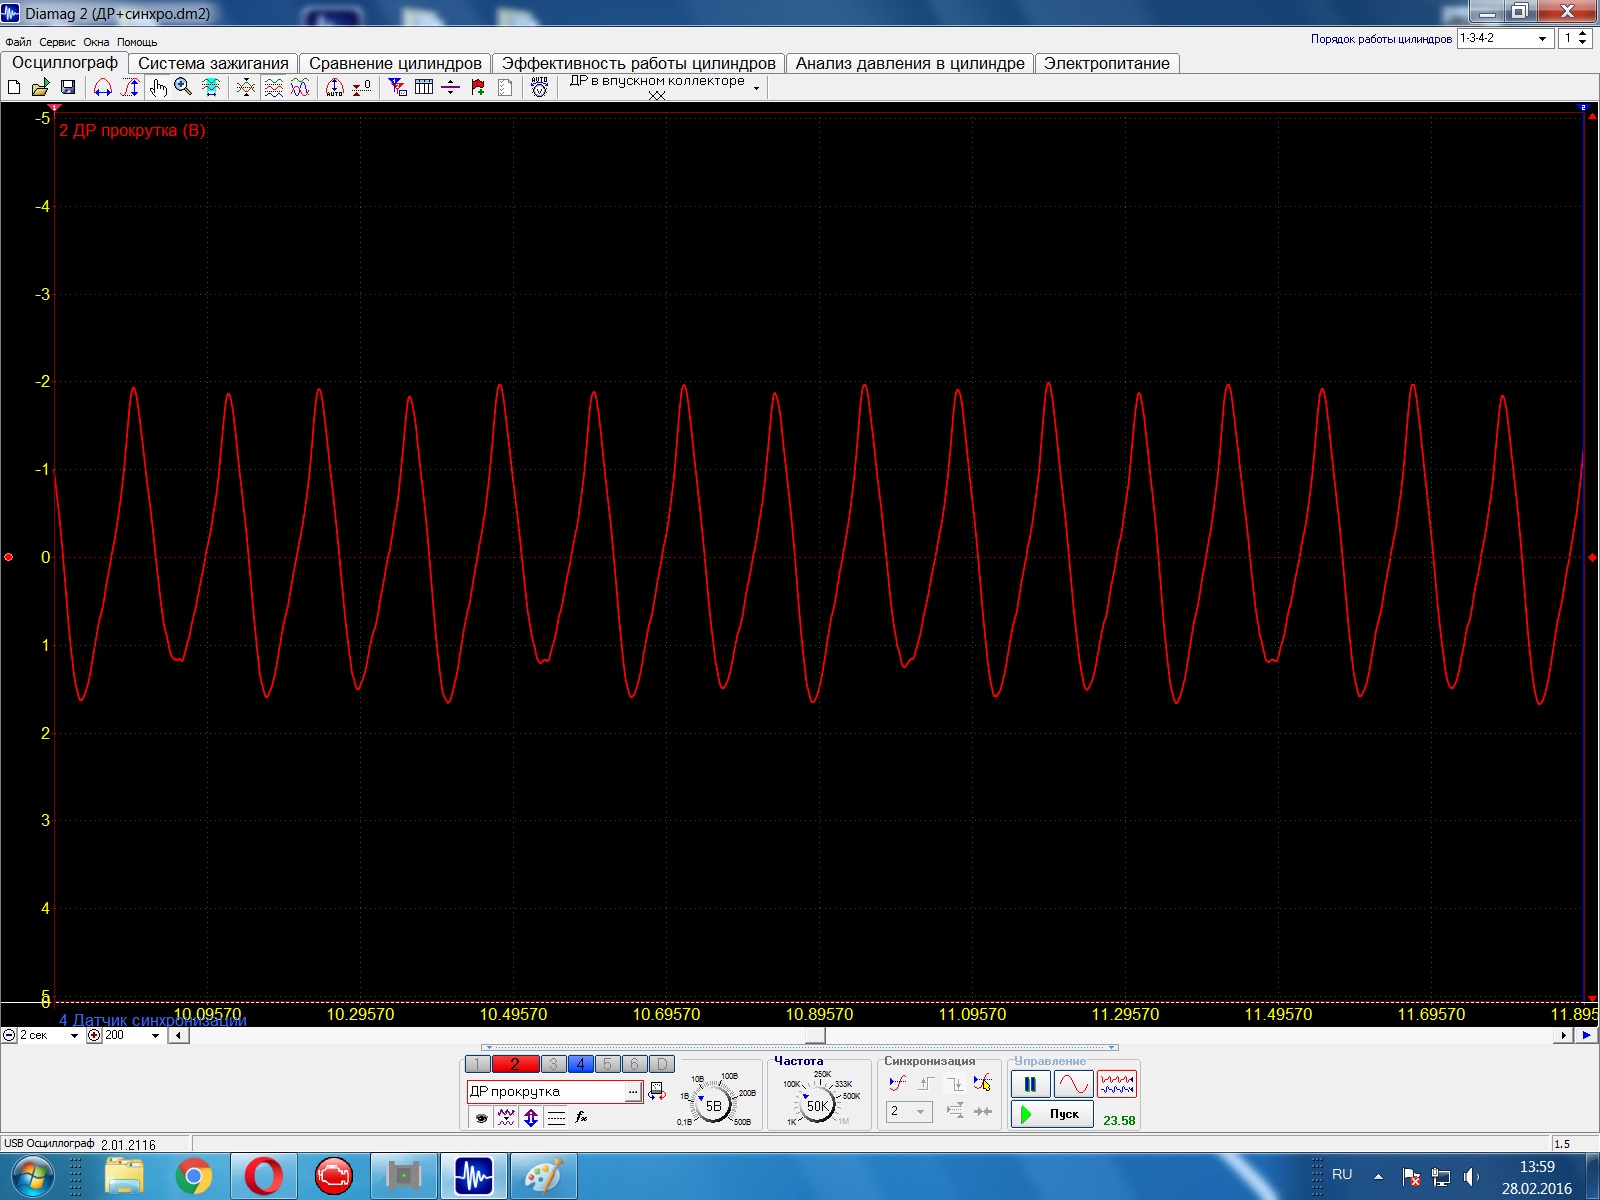
Task: Click vertical position blue arrows button
Action: (x=531, y=1118)
